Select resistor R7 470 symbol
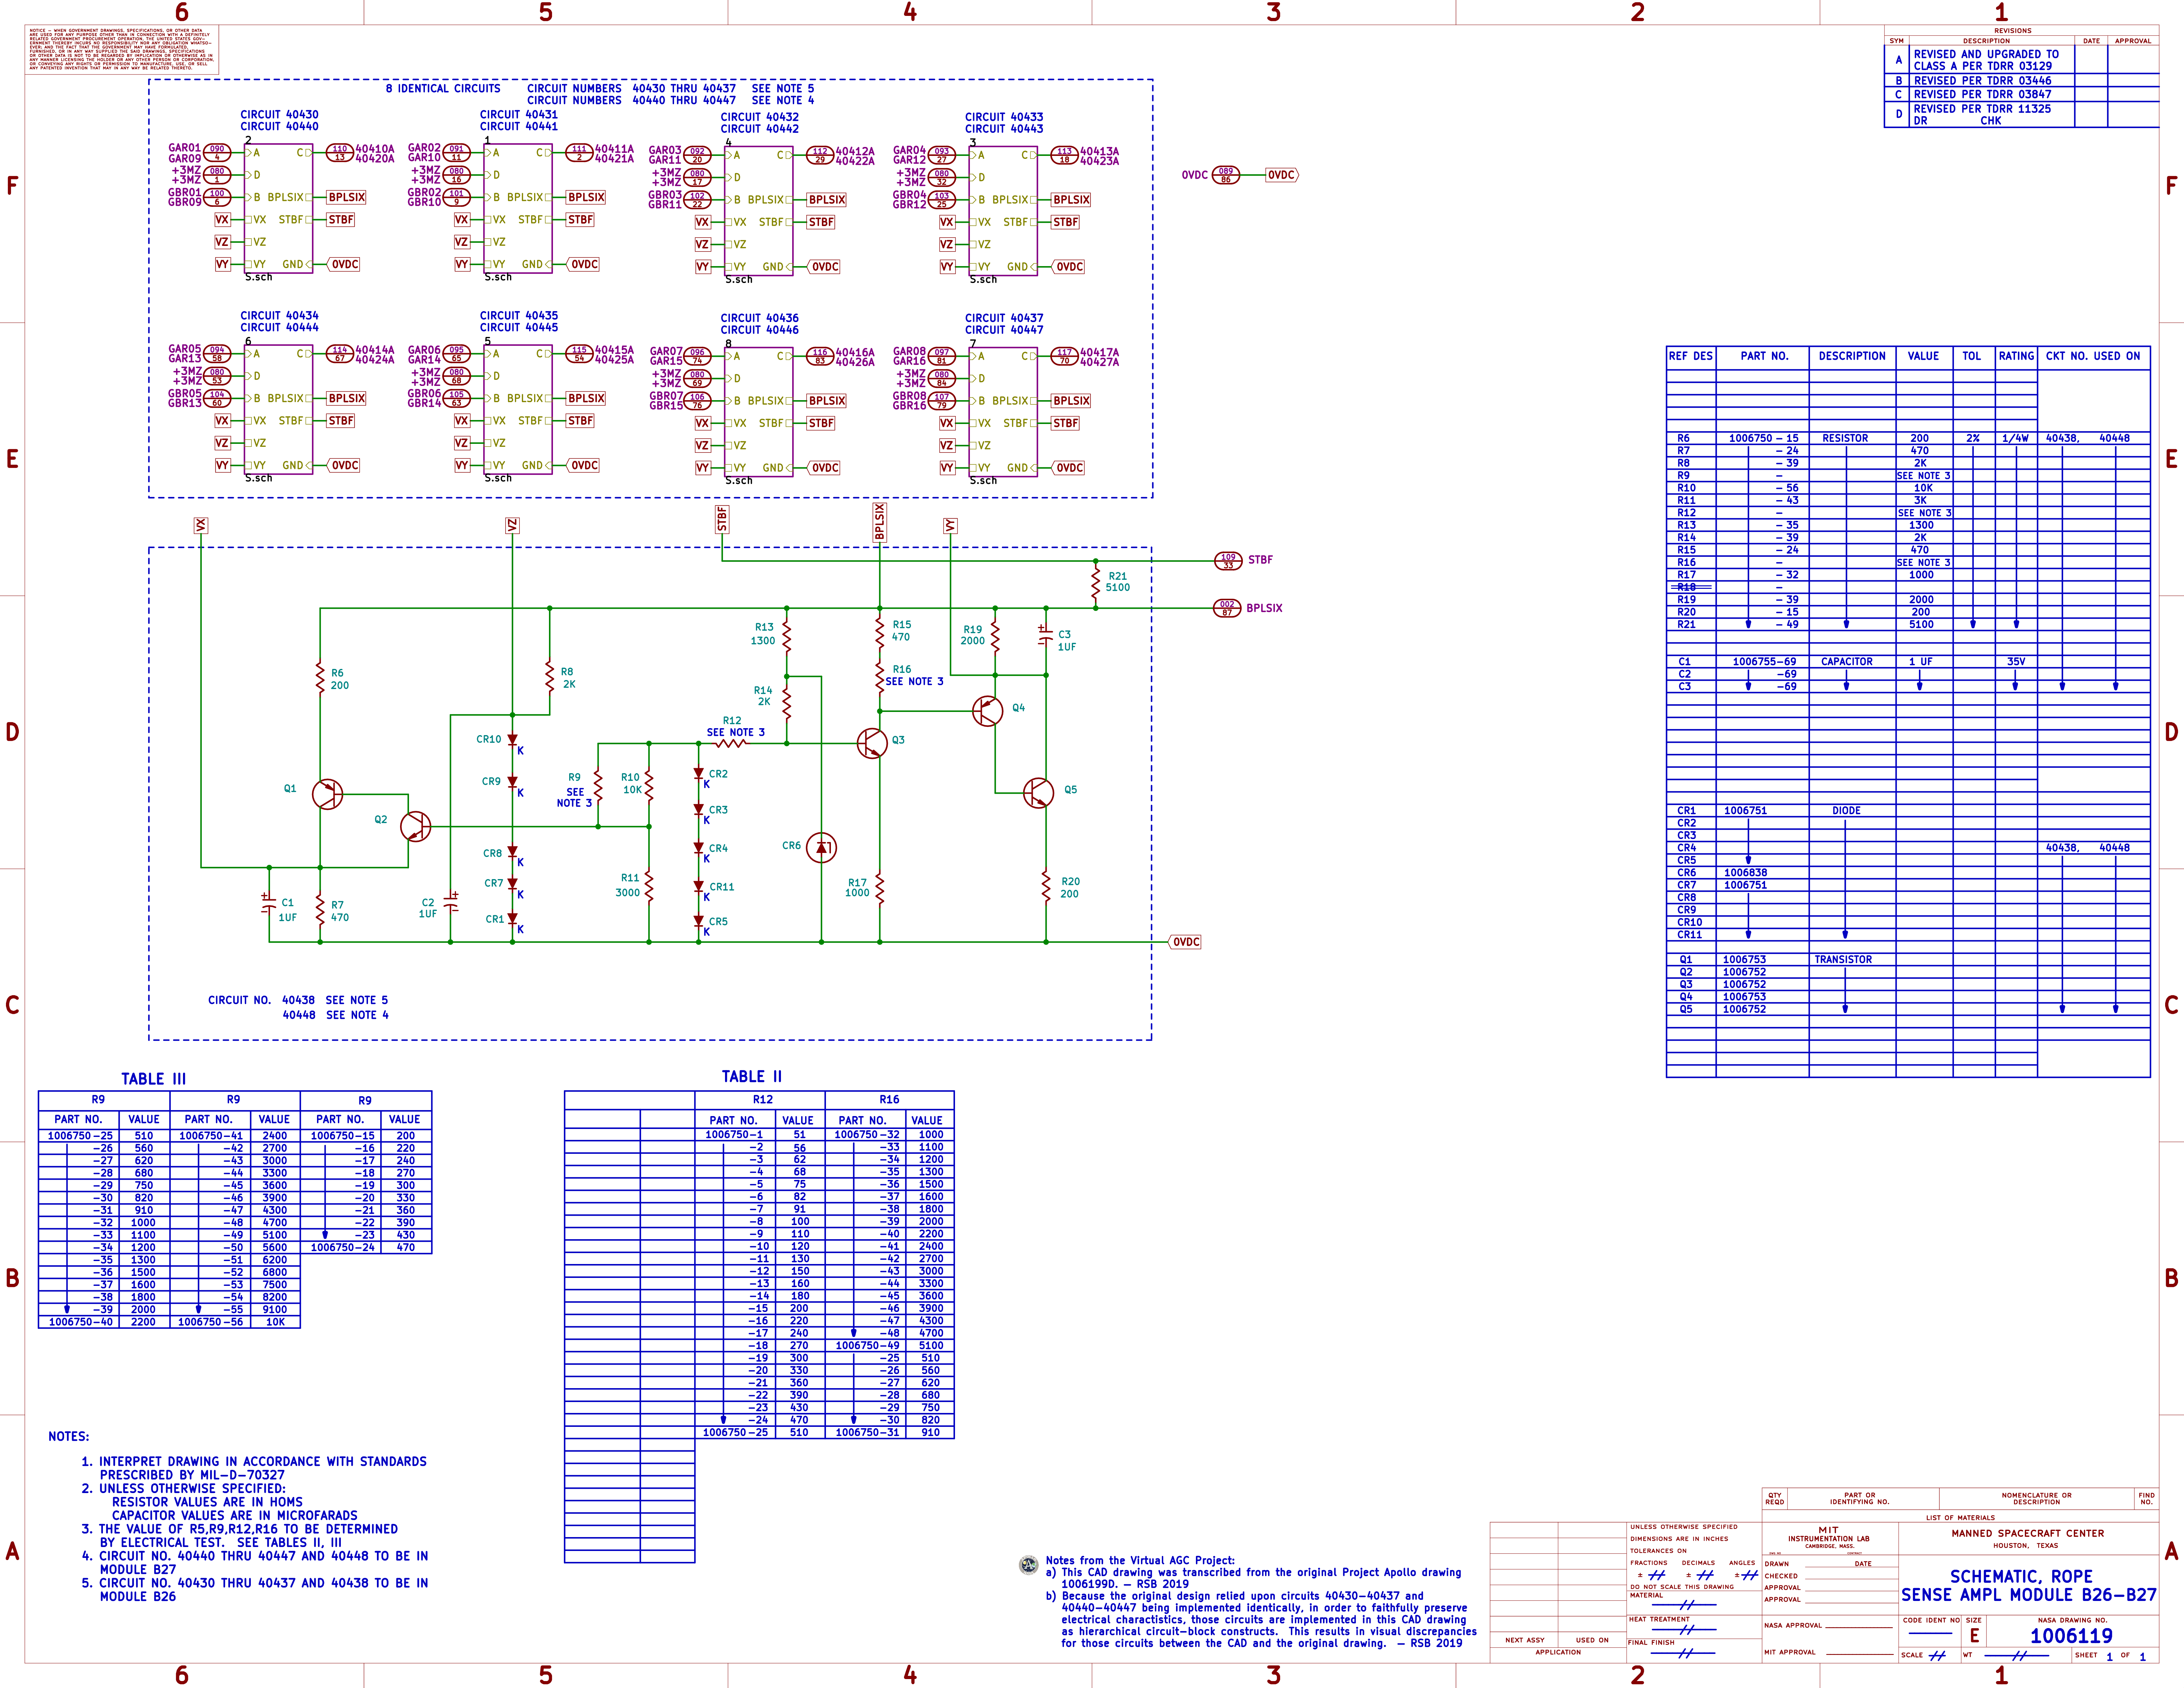Image resolution: width=2184 pixels, height=1688 pixels. (320, 910)
